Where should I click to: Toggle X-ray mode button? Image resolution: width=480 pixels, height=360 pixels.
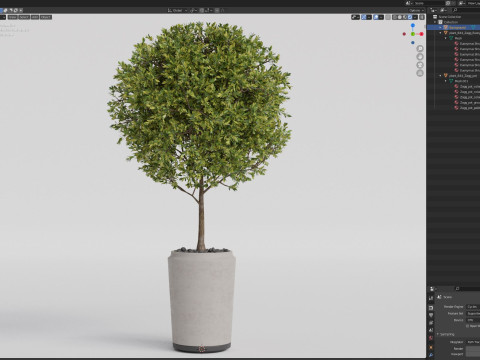coord(388,17)
